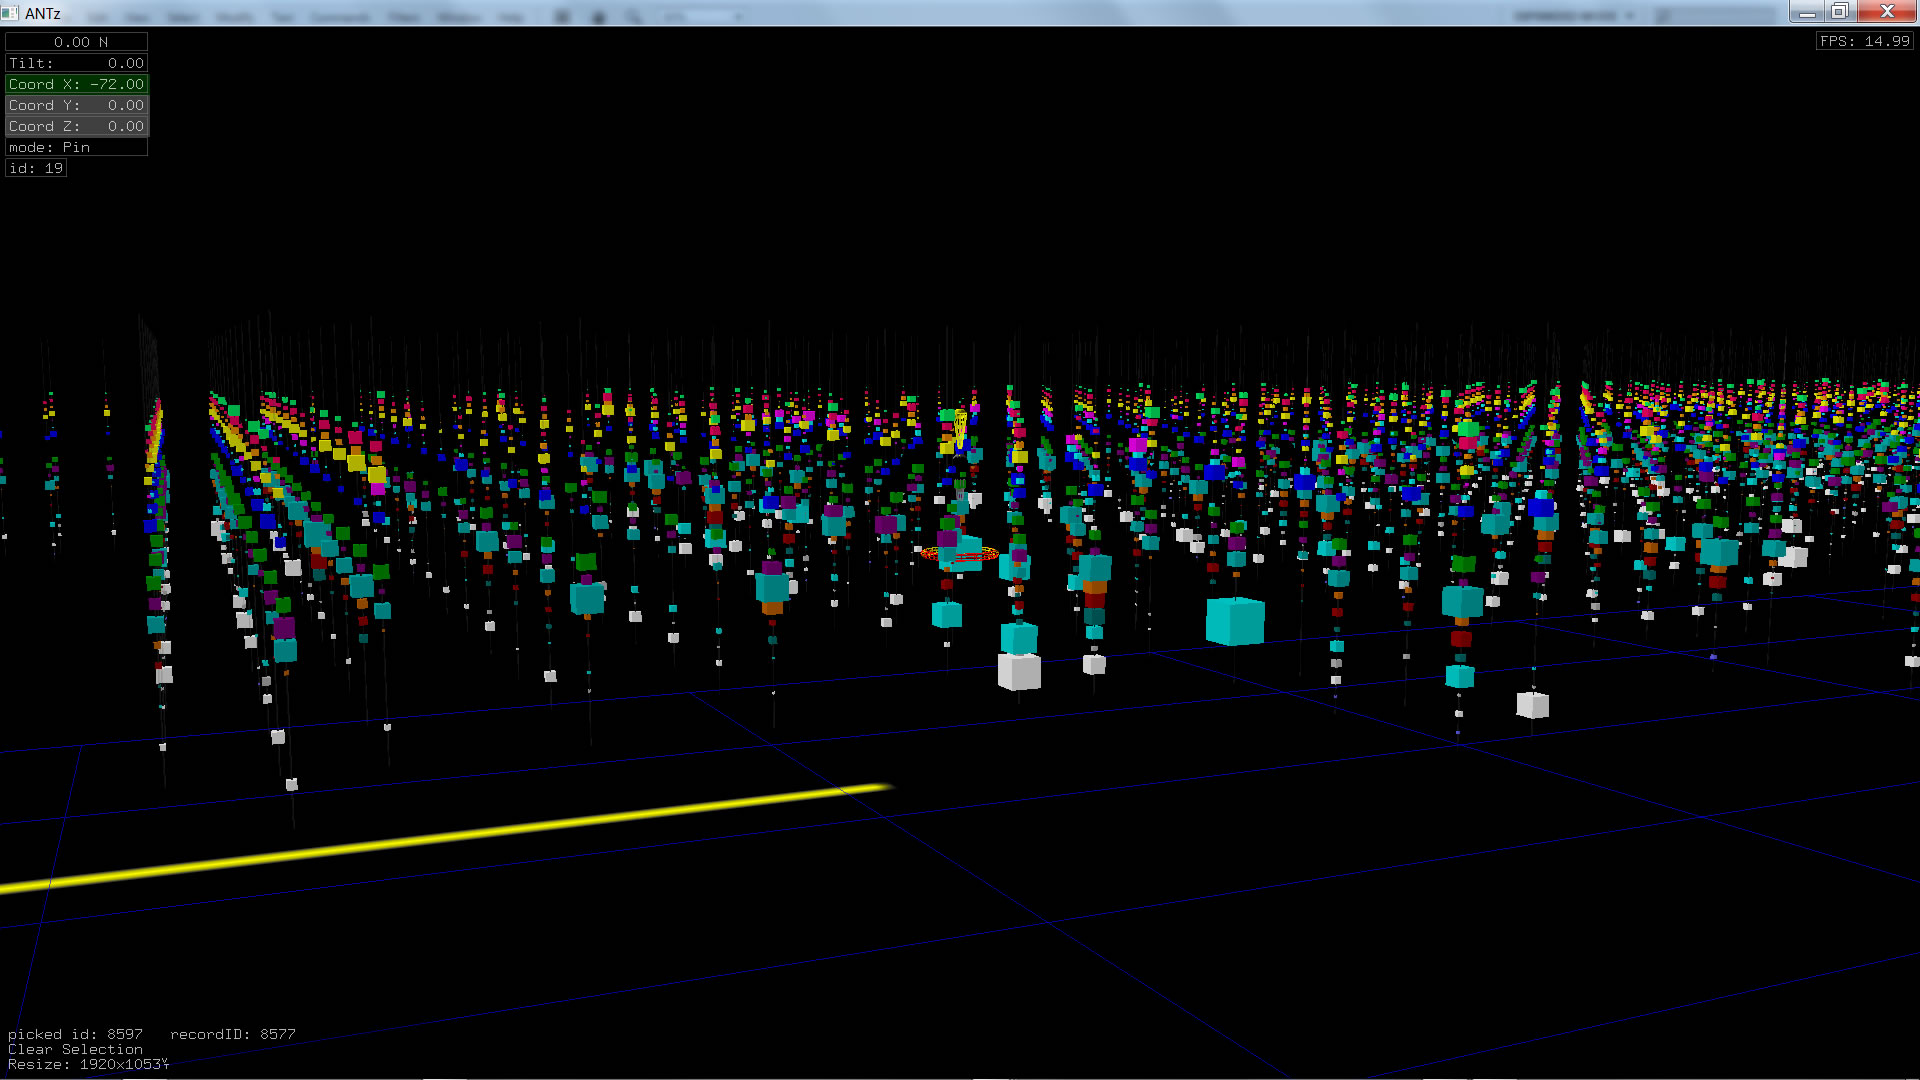1920x1080 pixels.
Task: Click the picked id 8597 message
Action: coord(75,1034)
